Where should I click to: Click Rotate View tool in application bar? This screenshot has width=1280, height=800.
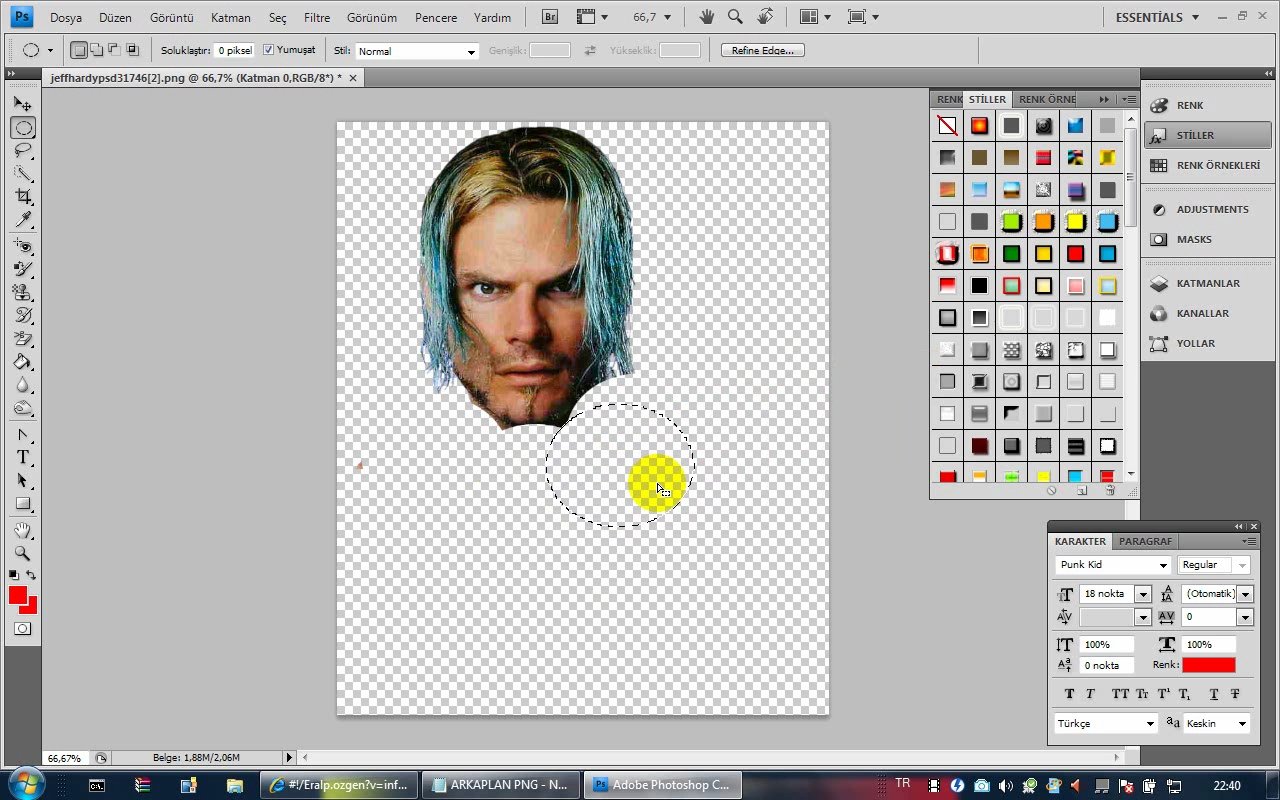(x=765, y=17)
